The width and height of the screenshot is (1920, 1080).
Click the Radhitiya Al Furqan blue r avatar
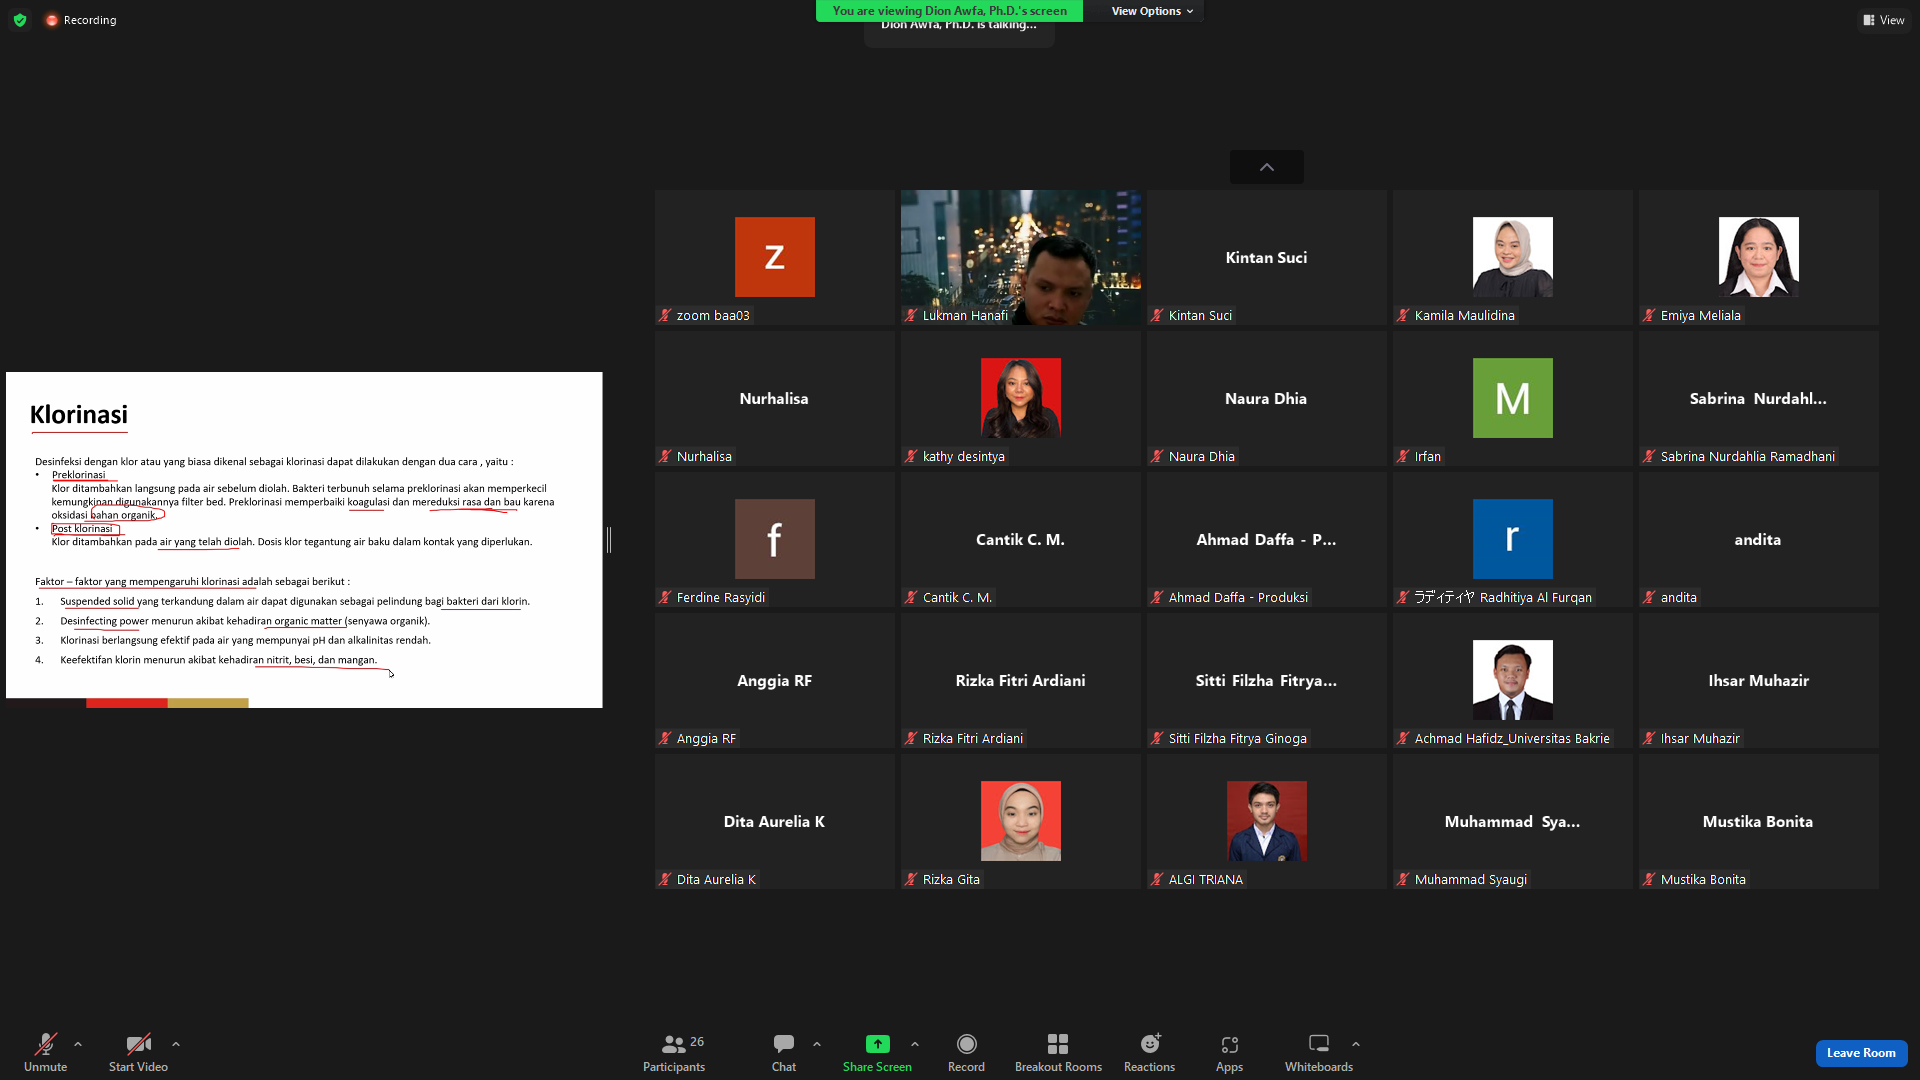click(x=1513, y=539)
